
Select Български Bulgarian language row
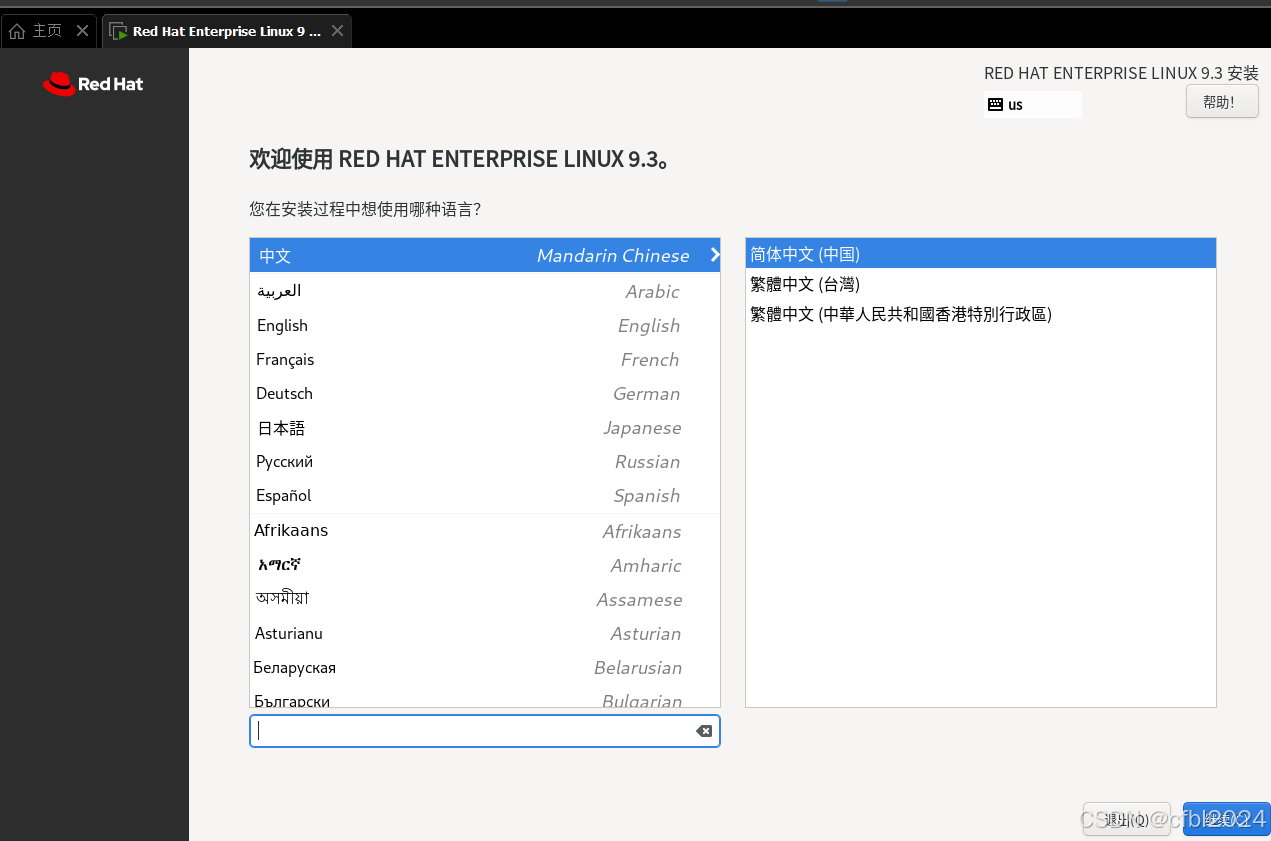tap(485, 697)
